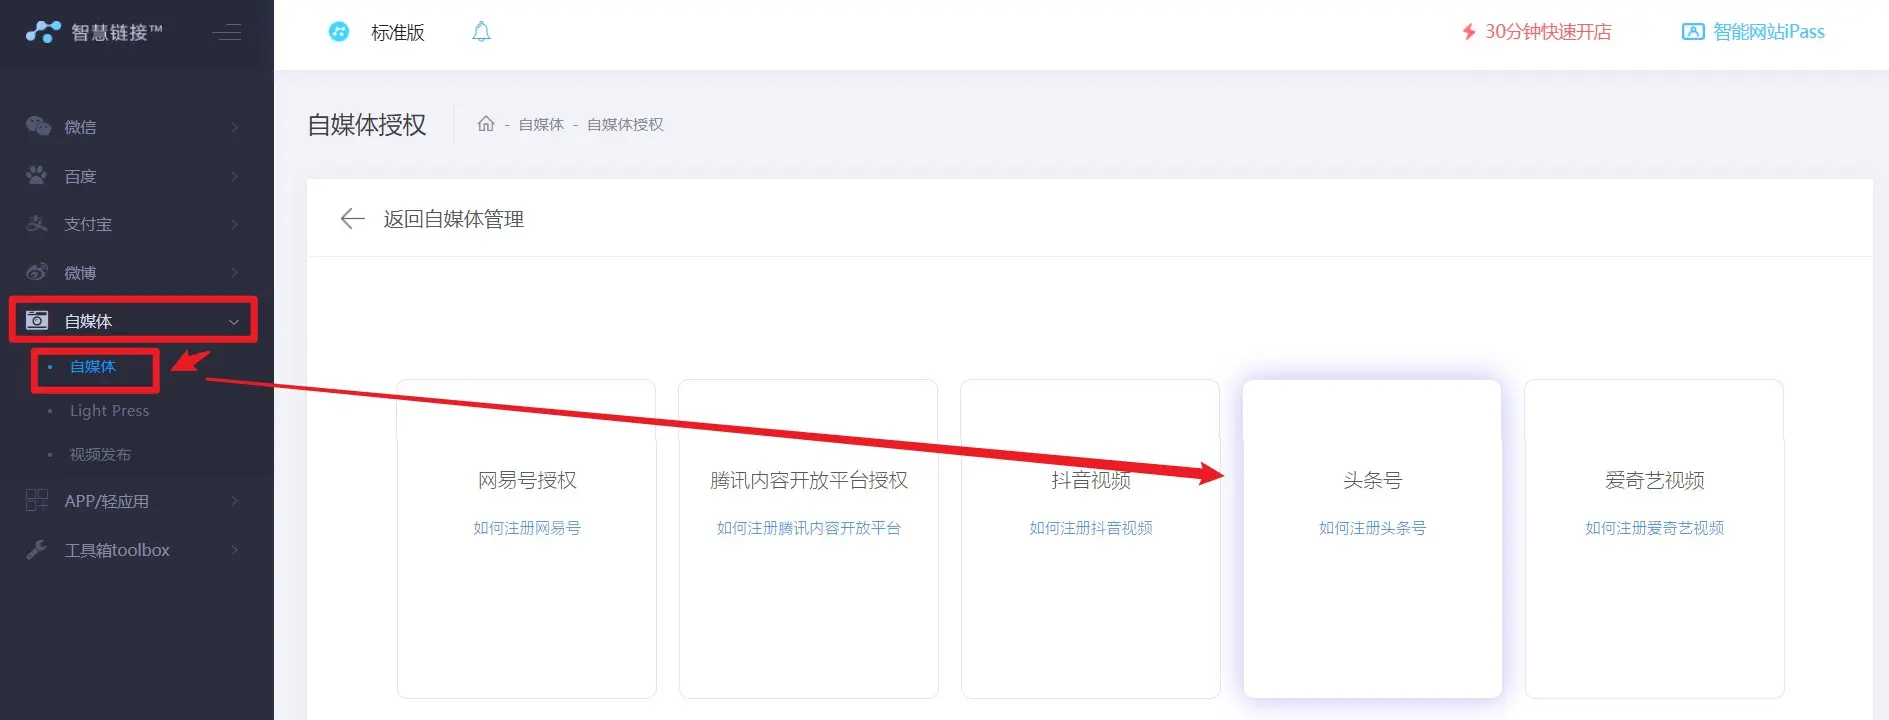Select the Light Press submenu item
The width and height of the screenshot is (1889, 720).
tap(109, 411)
